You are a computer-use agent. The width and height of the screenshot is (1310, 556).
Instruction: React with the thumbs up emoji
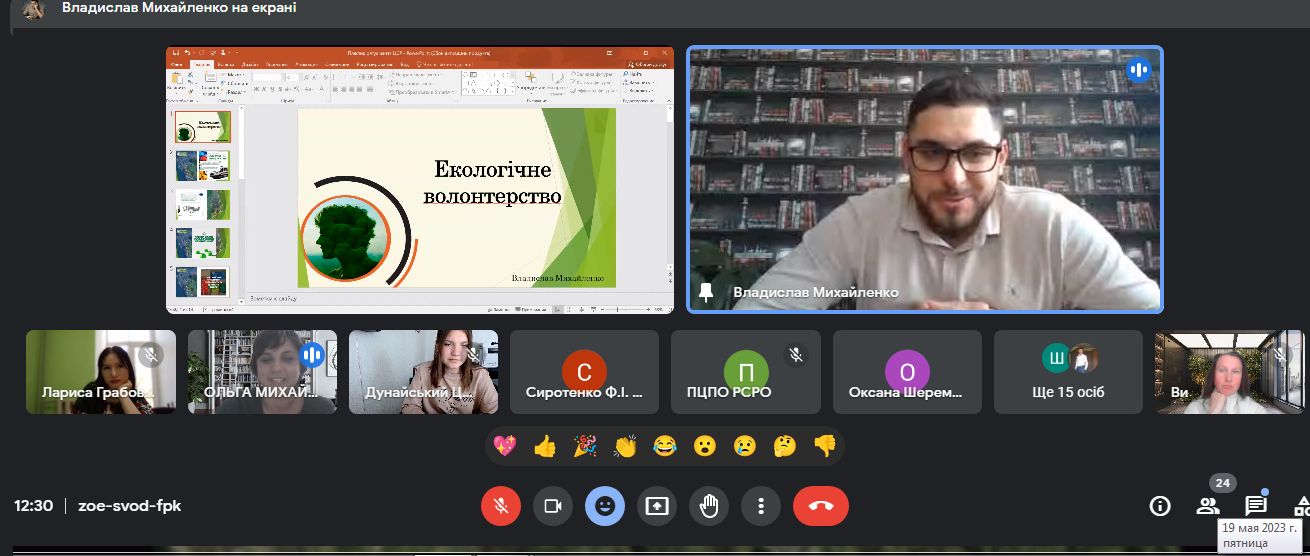(x=545, y=446)
